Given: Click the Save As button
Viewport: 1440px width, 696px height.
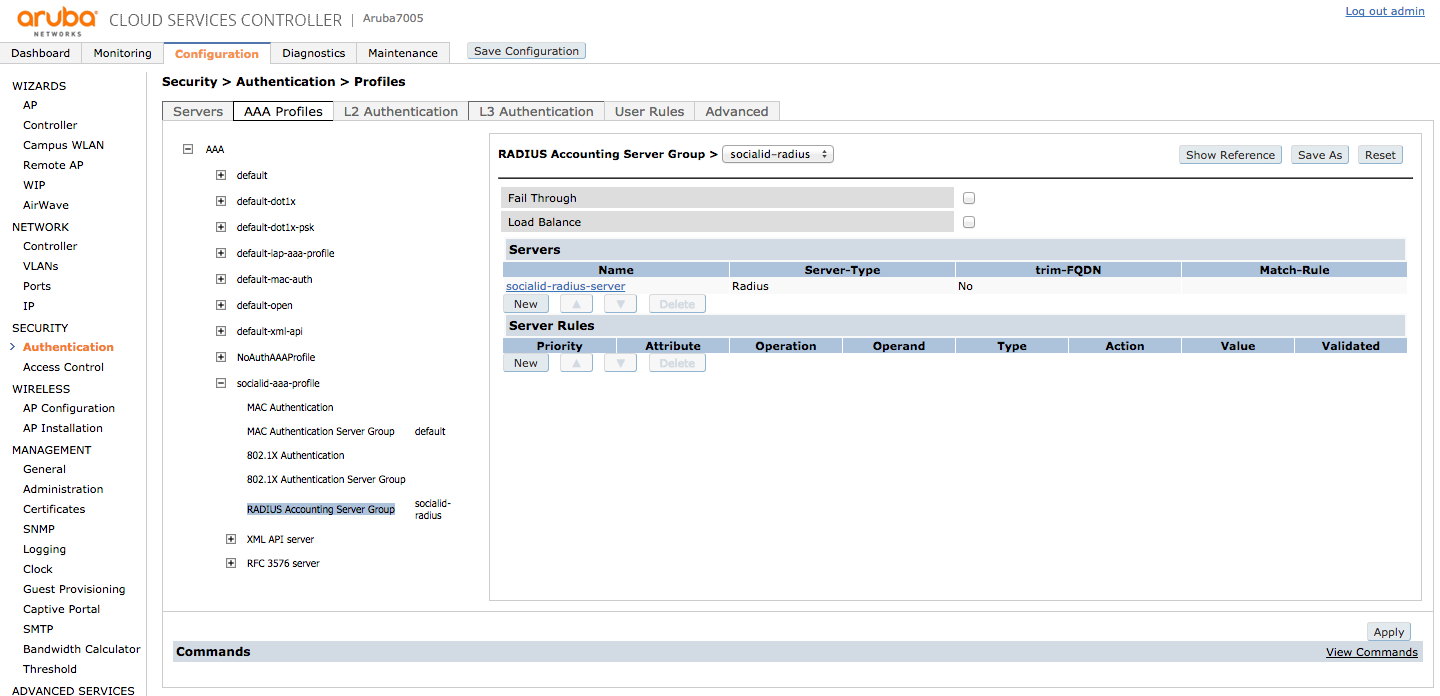Looking at the screenshot, I should [1320, 155].
